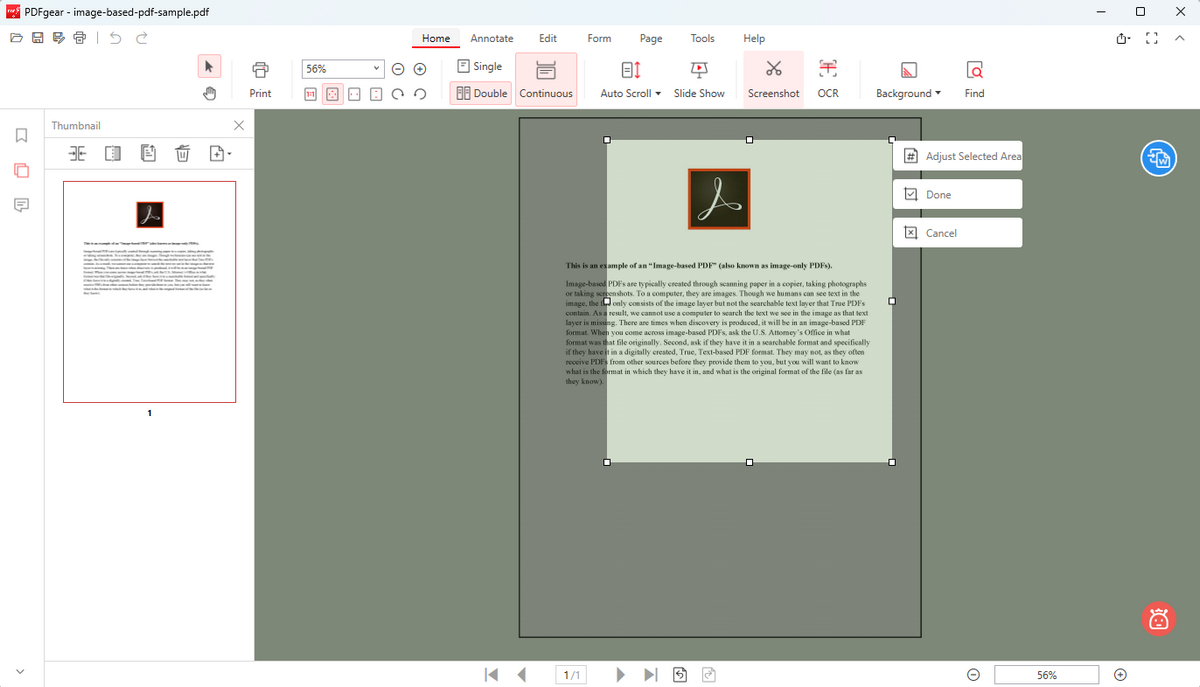
Task: Open the zoom percentage dropdown
Action: (x=376, y=69)
